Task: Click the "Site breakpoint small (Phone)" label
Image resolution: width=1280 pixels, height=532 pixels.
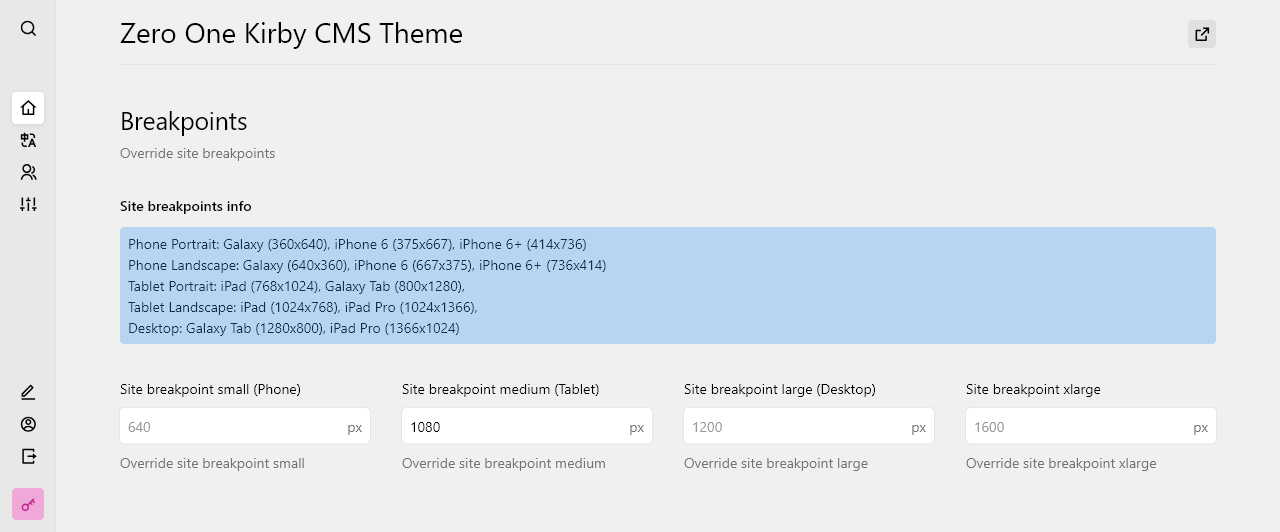Action: click(x=210, y=389)
